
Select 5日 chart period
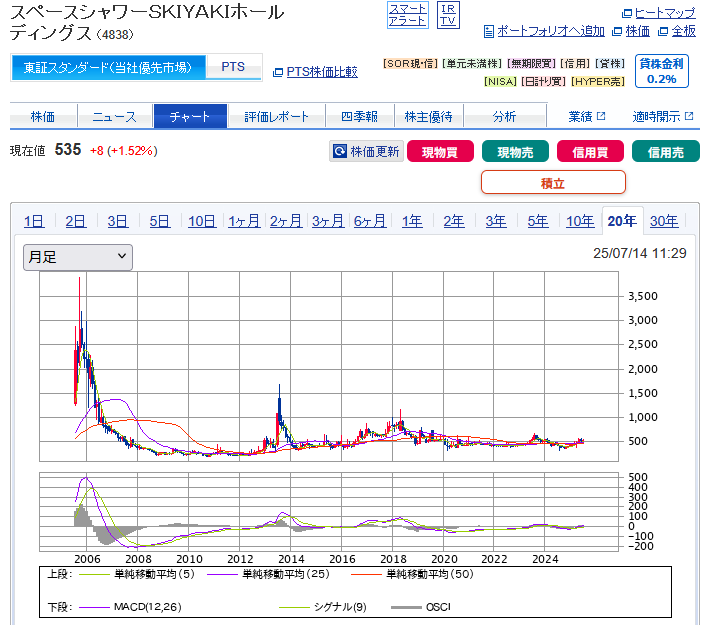click(160, 221)
